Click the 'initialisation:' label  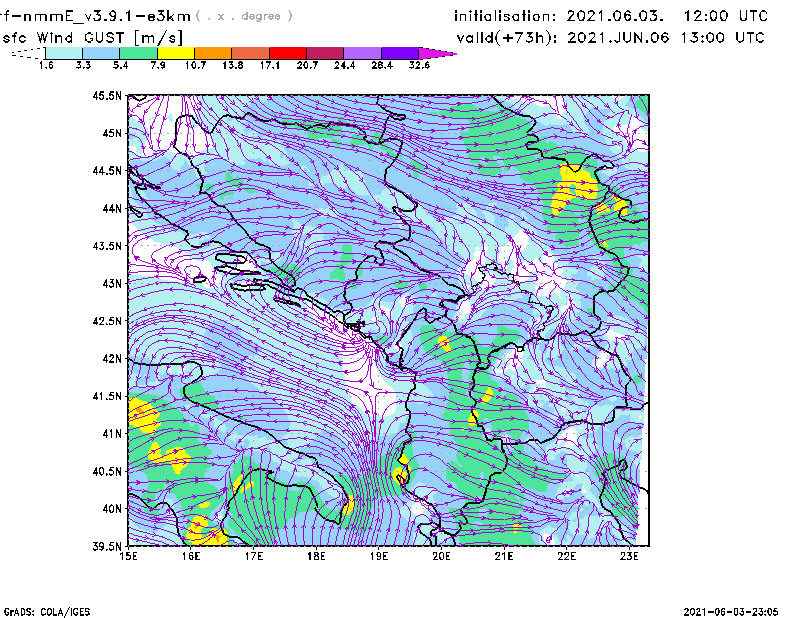(505, 16)
